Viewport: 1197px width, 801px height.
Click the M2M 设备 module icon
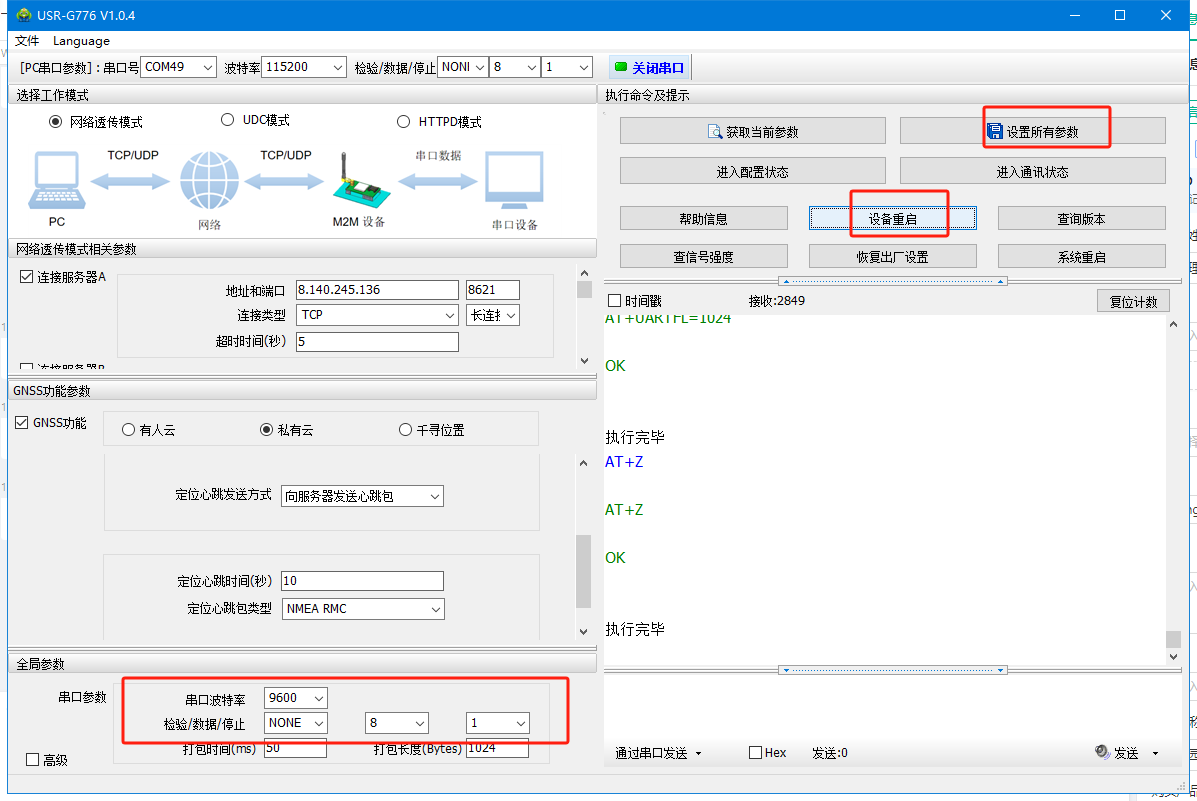[x=357, y=182]
